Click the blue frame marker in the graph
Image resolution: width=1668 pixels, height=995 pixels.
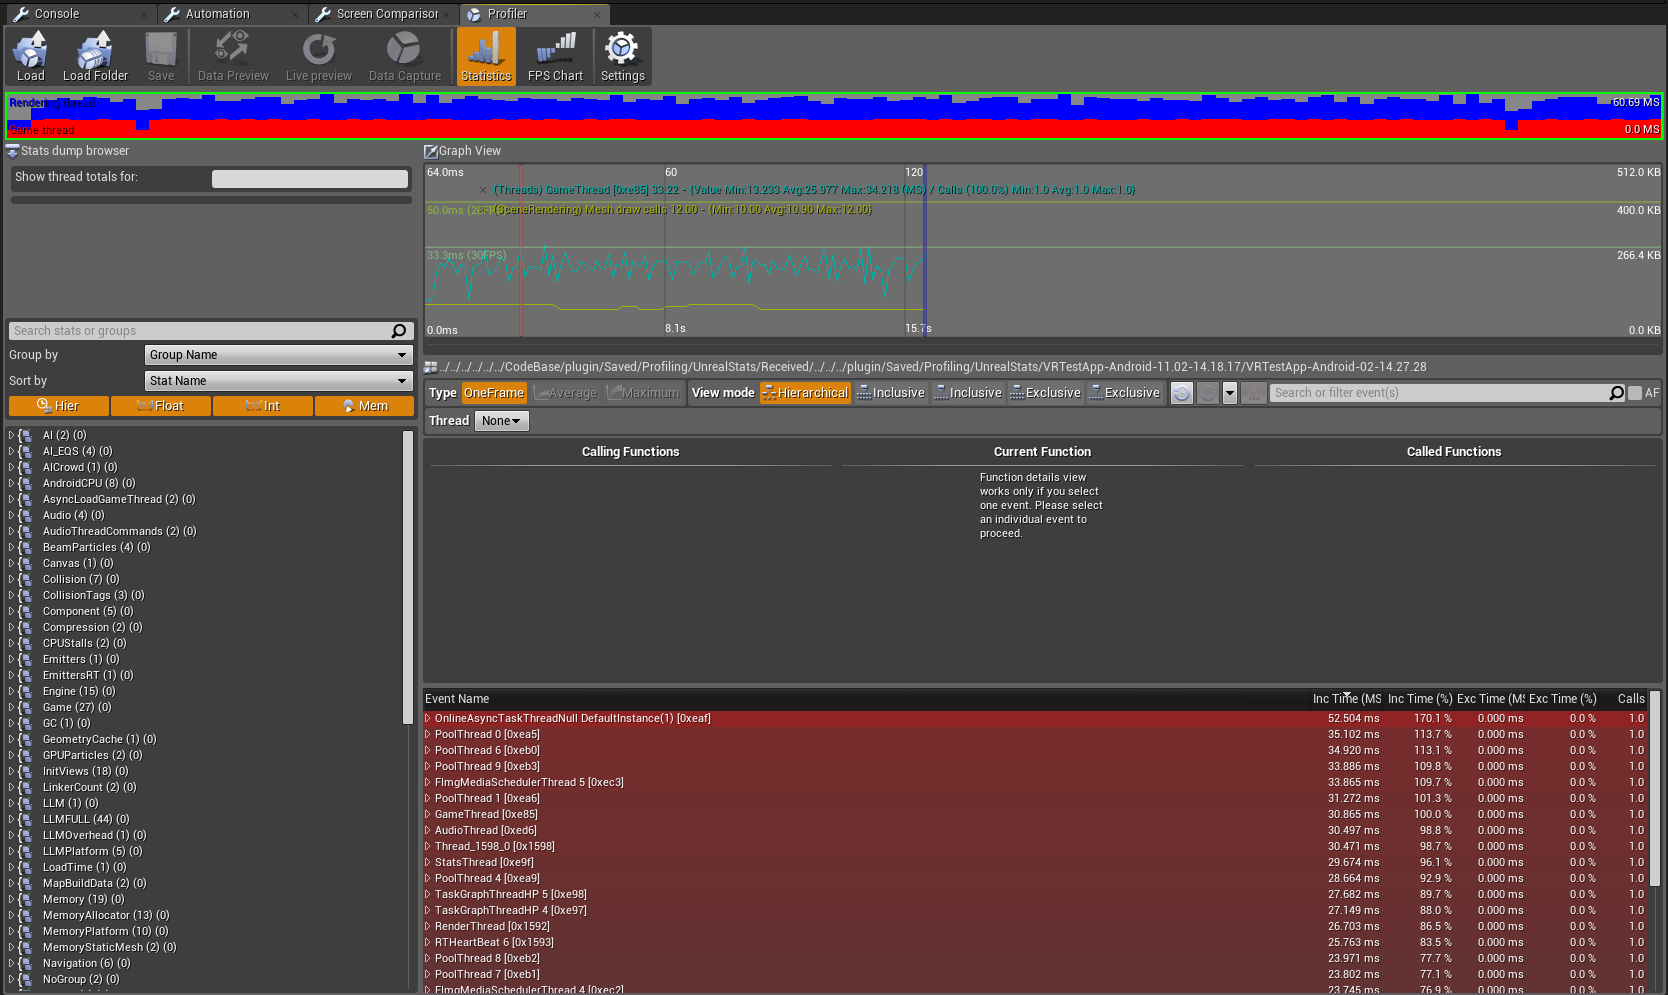click(925, 250)
